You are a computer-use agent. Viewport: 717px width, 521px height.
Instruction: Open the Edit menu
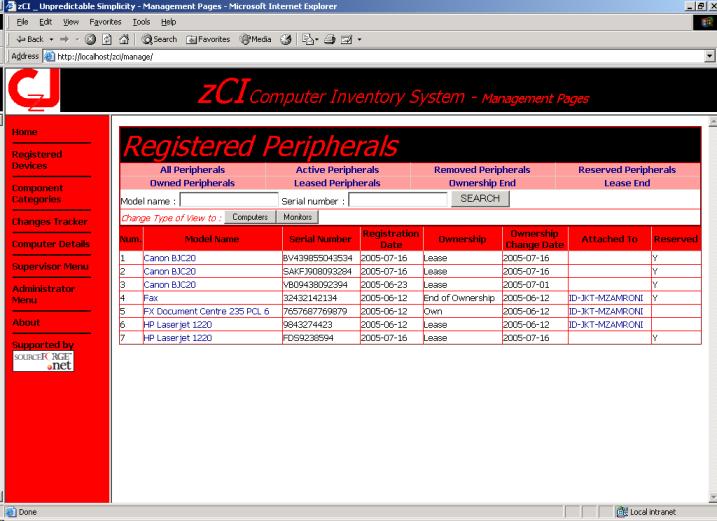coord(45,22)
